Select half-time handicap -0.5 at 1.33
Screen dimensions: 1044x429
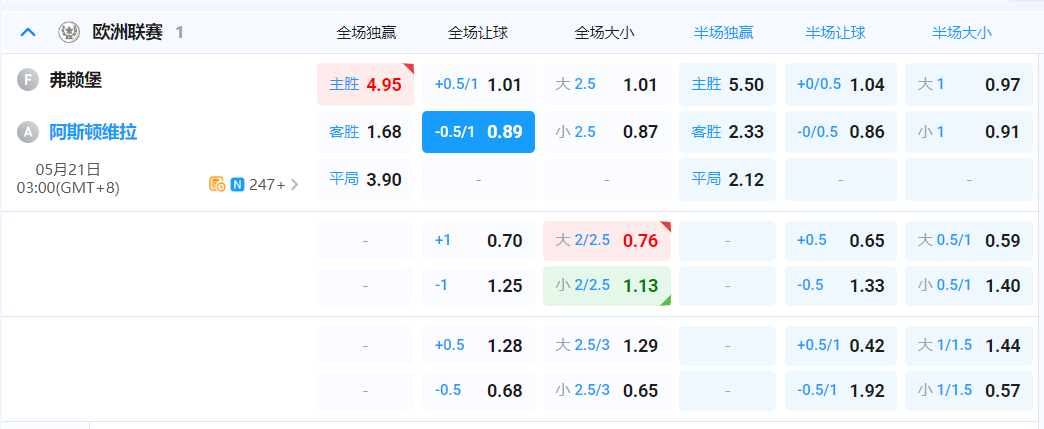(x=841, y=286)
